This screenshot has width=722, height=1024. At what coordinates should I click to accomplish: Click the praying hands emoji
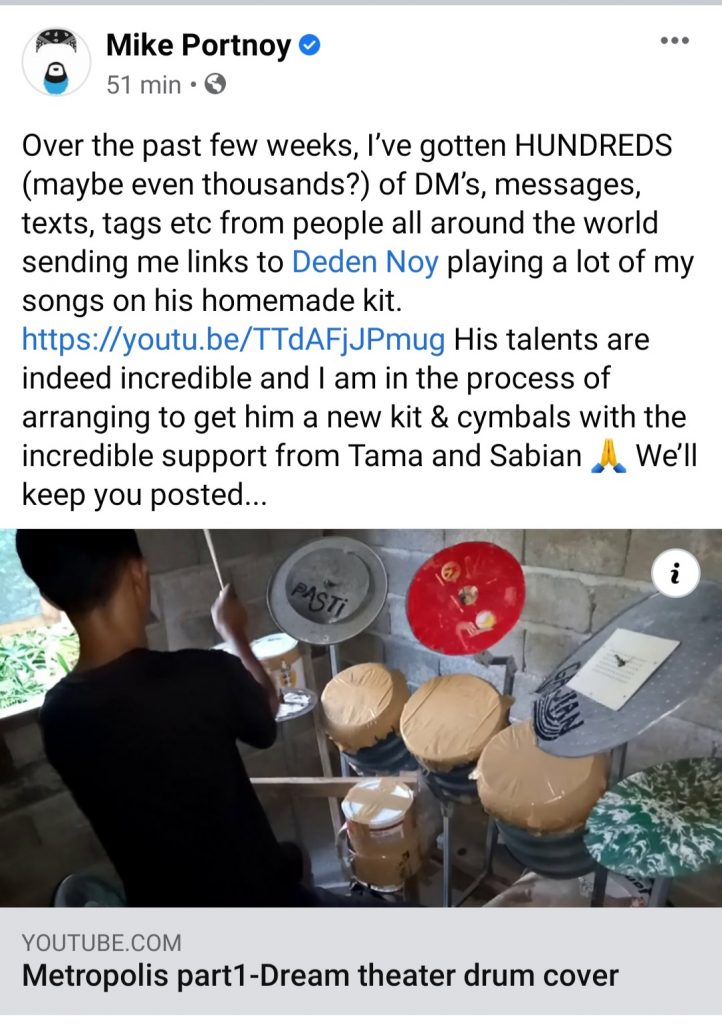[608, 456]
